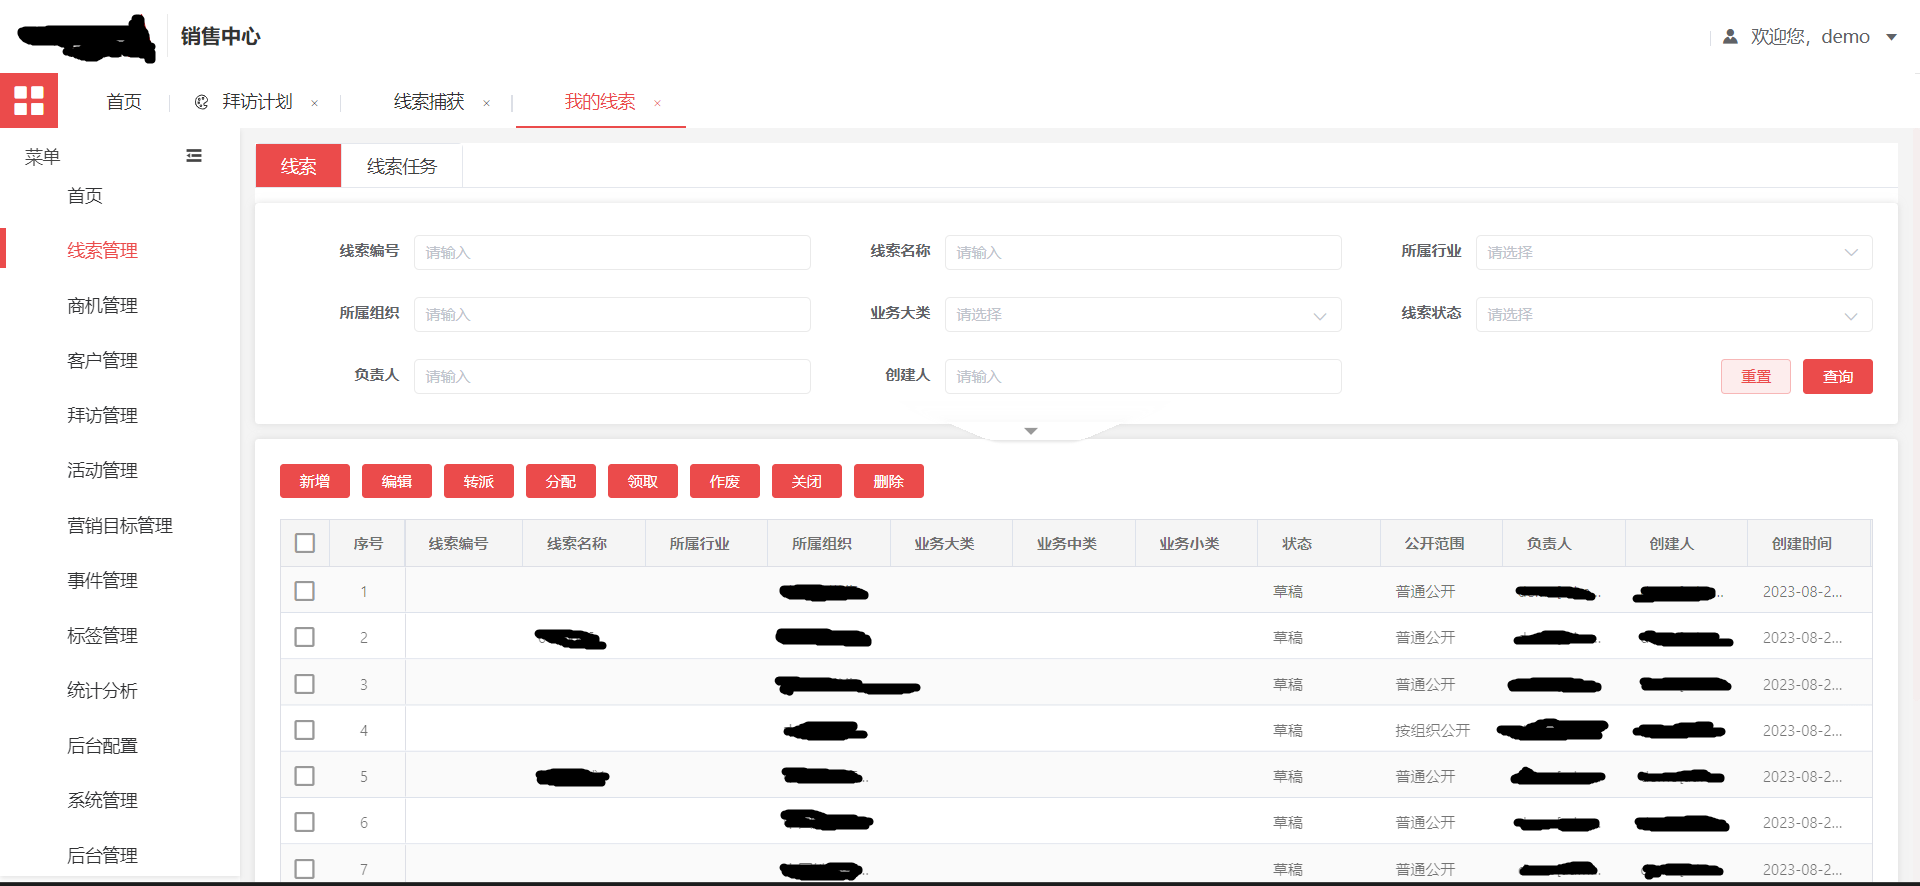Screen dimensions: 1920x886
Task: Click the 删除 button
Action: tap(889, 481)
